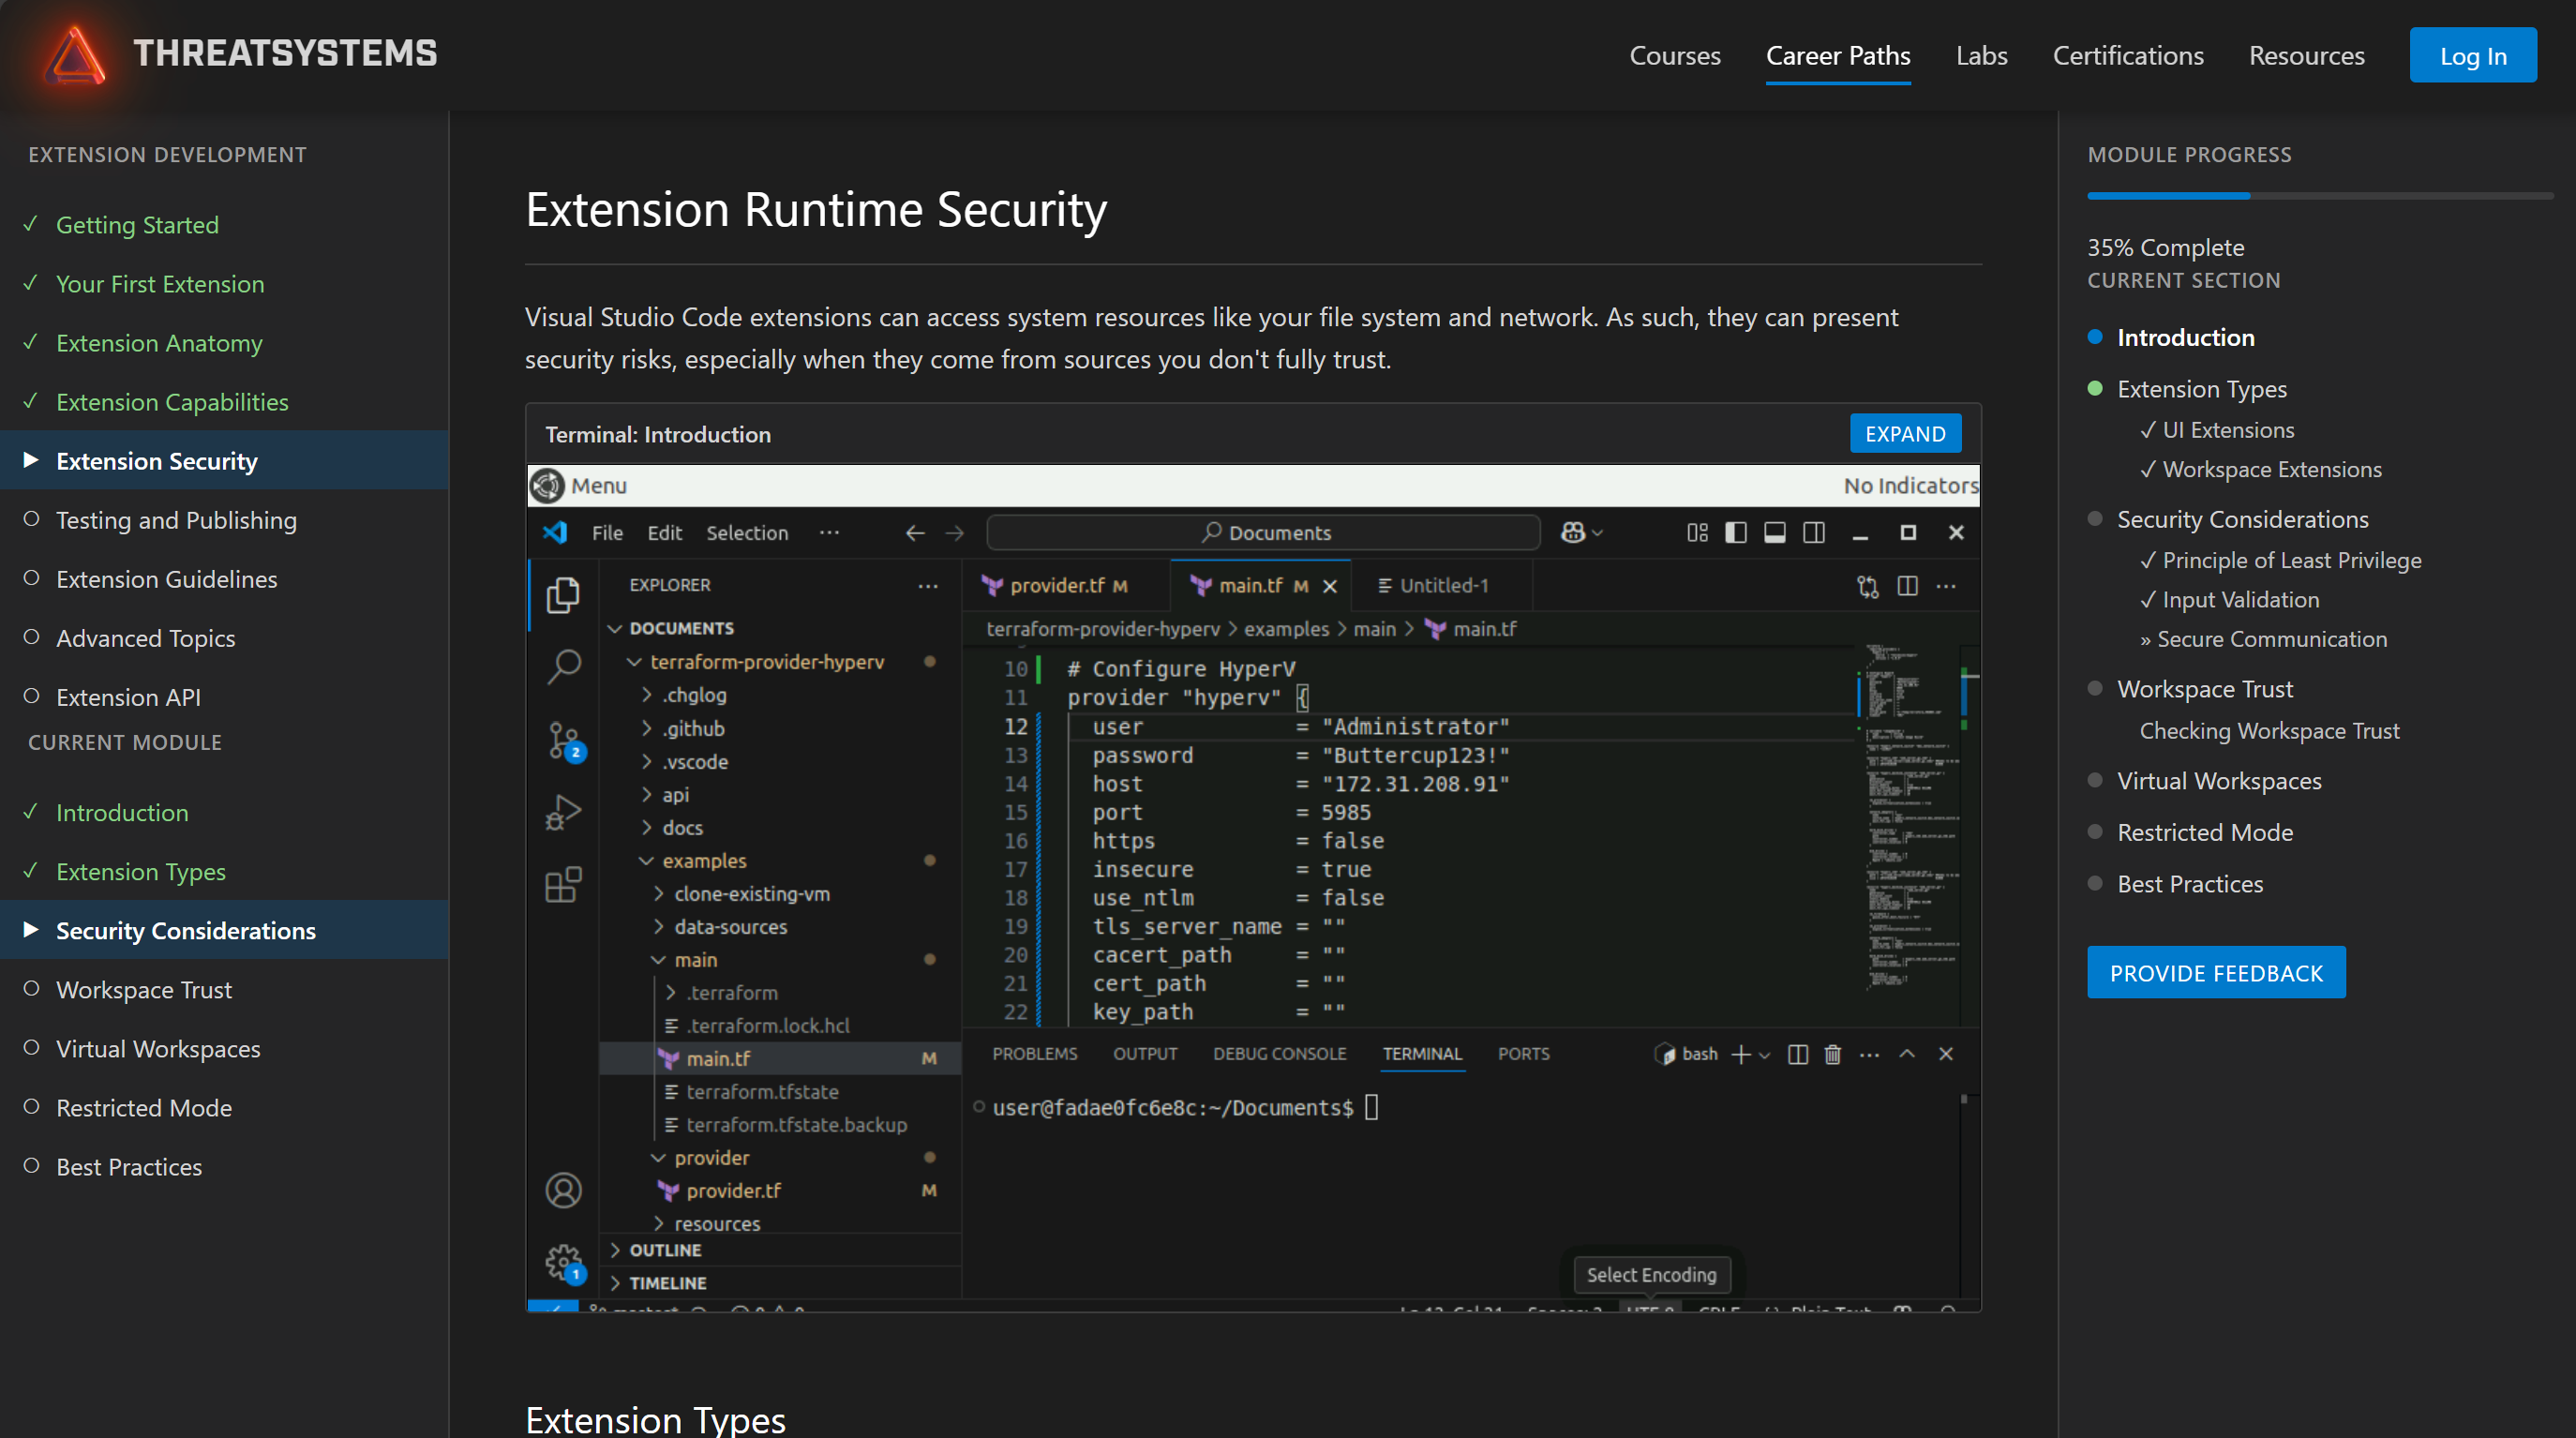The height and width of the screenshot is (1438, 2576).
Task: Go back with the left arrow navigation icon
Action: point(914,533)
